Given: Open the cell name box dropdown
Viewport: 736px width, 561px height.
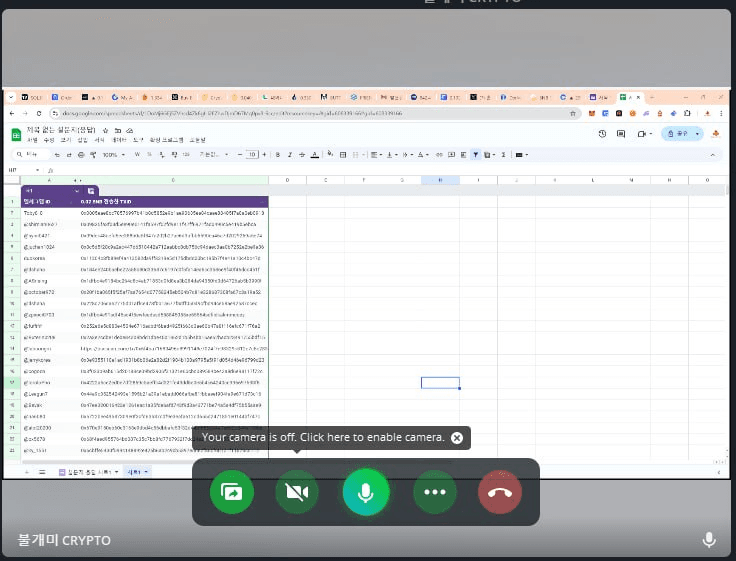Looking at the screenshot, I should pyautogui.click(x=39, y=169).
